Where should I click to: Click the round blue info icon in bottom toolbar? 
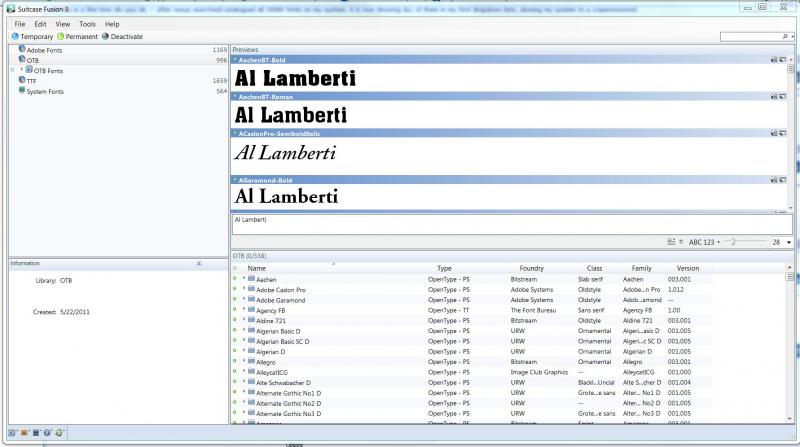tap(47, 433)
